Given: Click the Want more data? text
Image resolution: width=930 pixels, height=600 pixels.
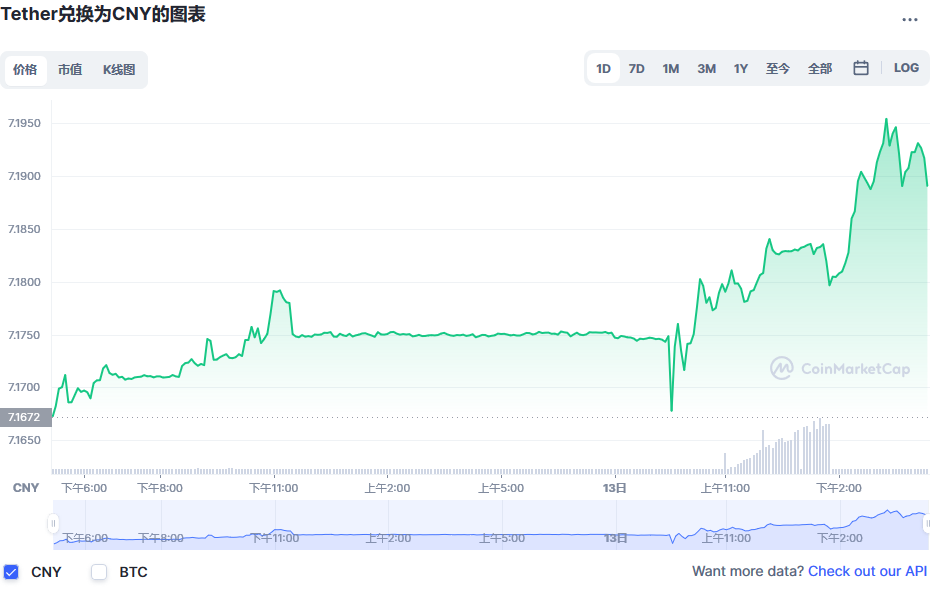Looking at the screenshot, I should click(x=747, y=571).
